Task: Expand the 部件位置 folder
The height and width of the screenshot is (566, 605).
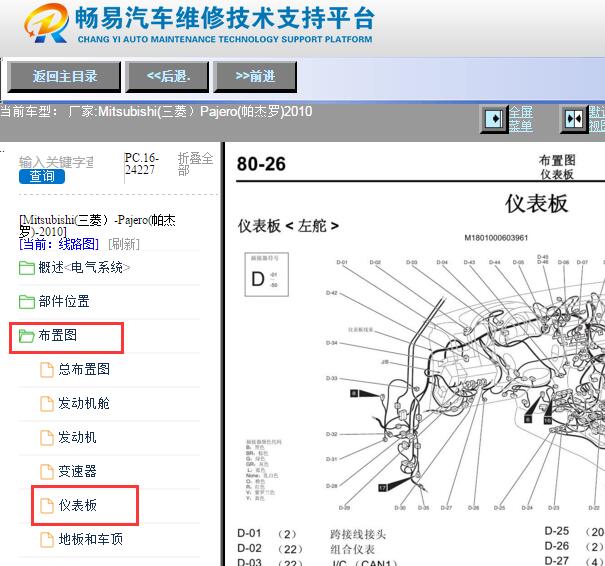Action: (x=64, y=301)
